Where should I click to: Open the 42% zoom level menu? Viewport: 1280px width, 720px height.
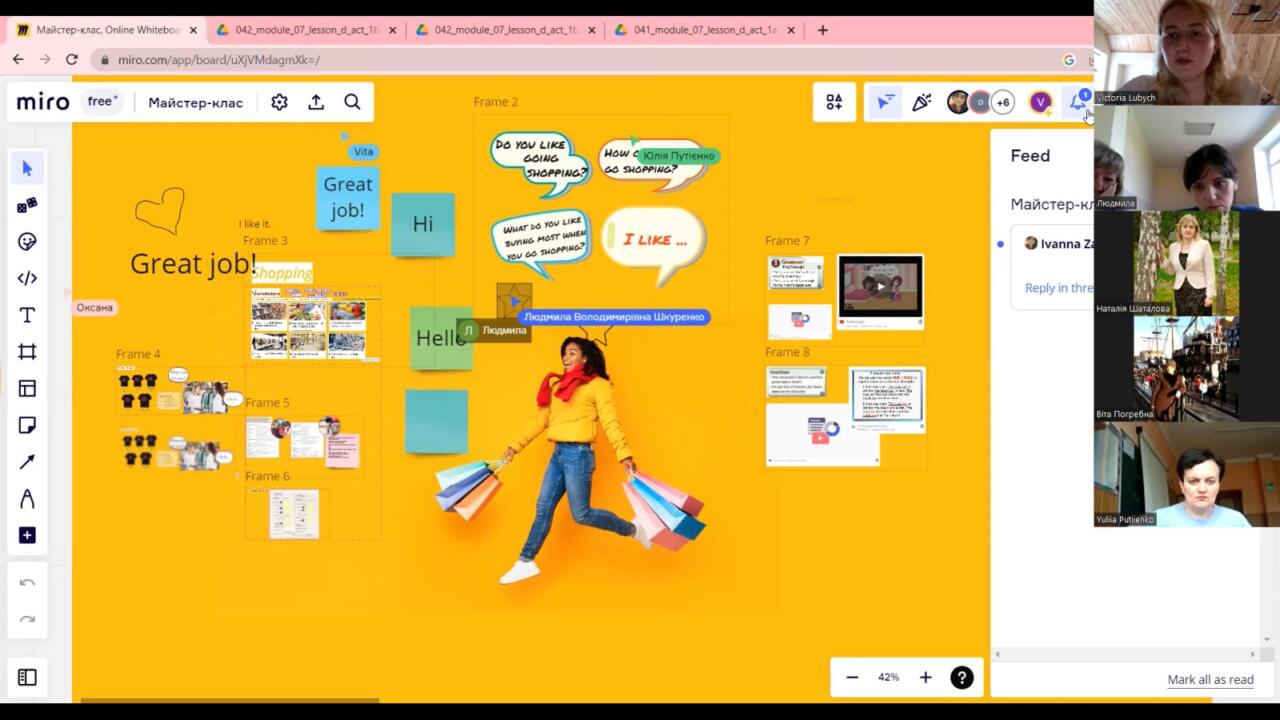(888, 677)
